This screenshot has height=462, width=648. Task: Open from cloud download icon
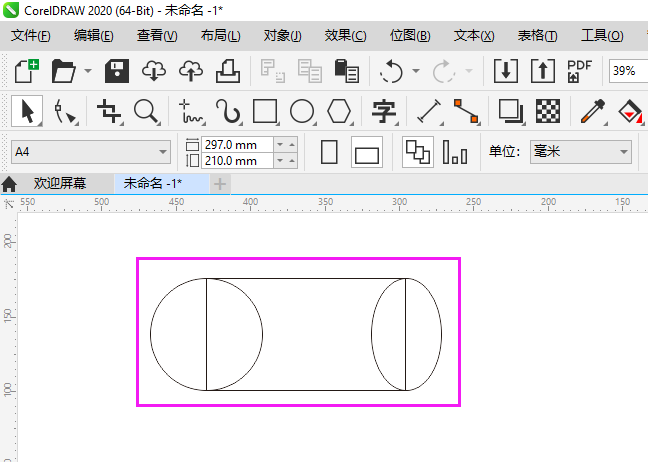click(154, 71)
